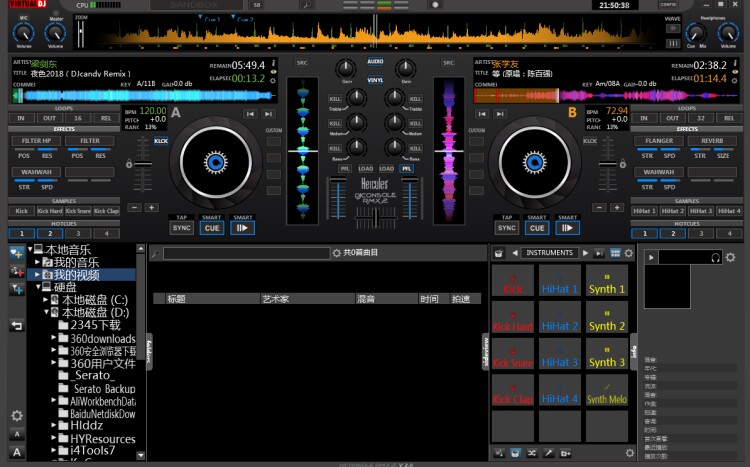Click deck B FLANGER effect button
This screenshot has width=750, height=467.
659,141
